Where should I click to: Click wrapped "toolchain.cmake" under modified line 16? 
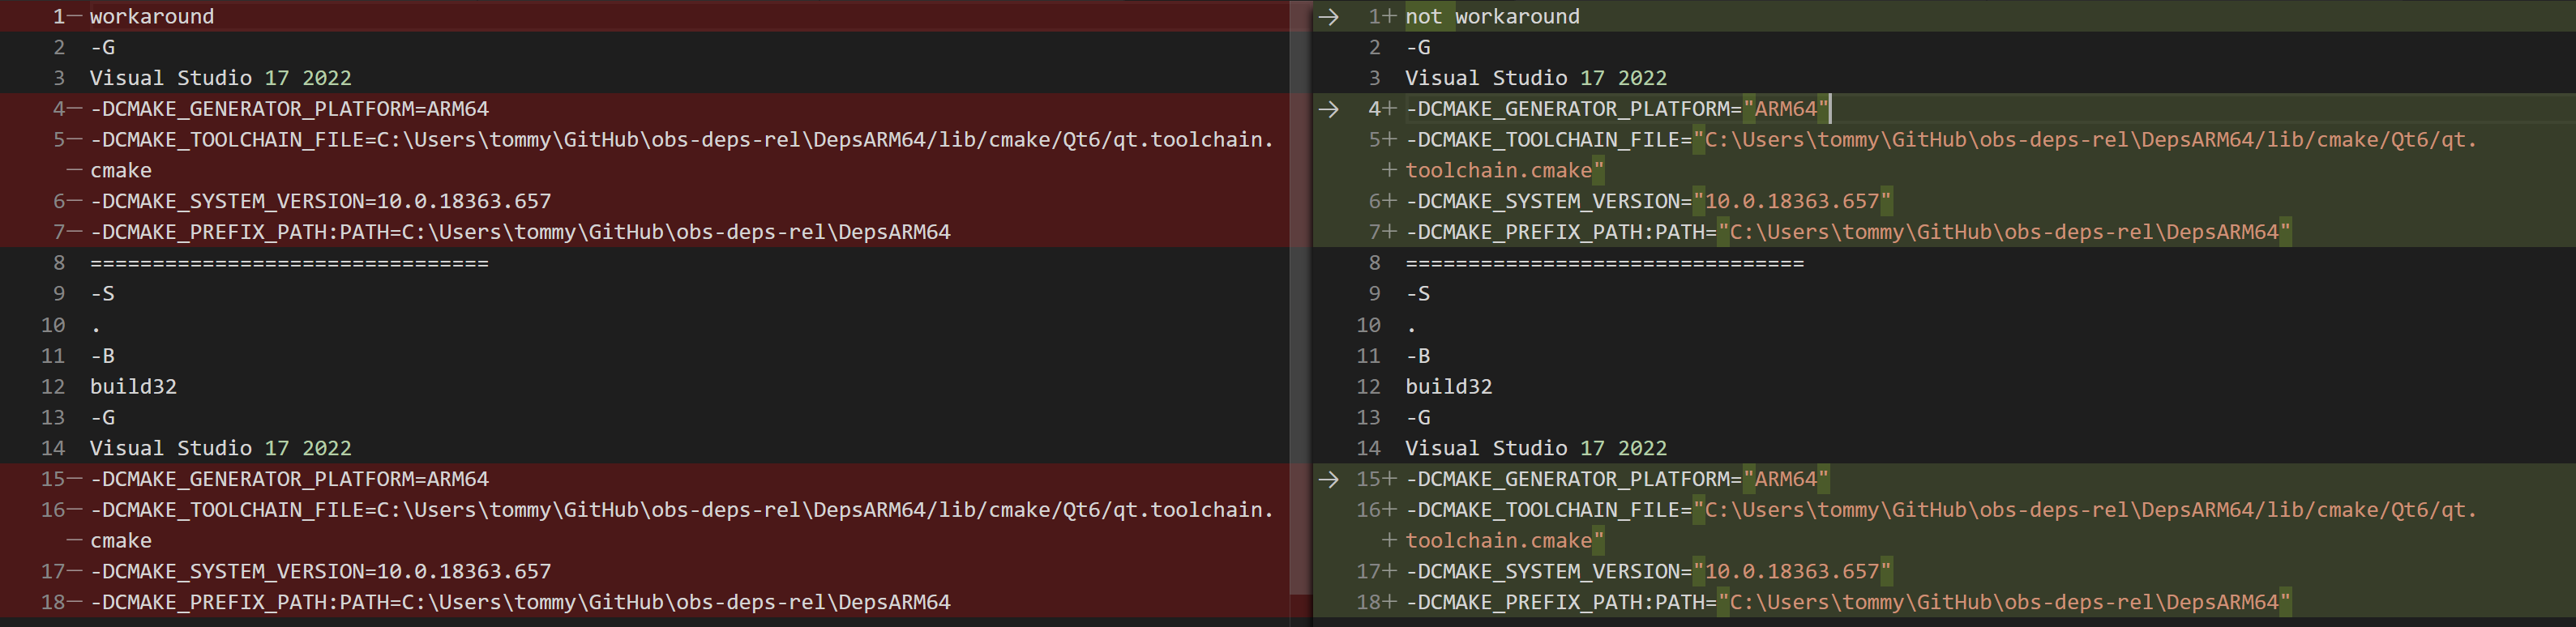(1505, 541)
